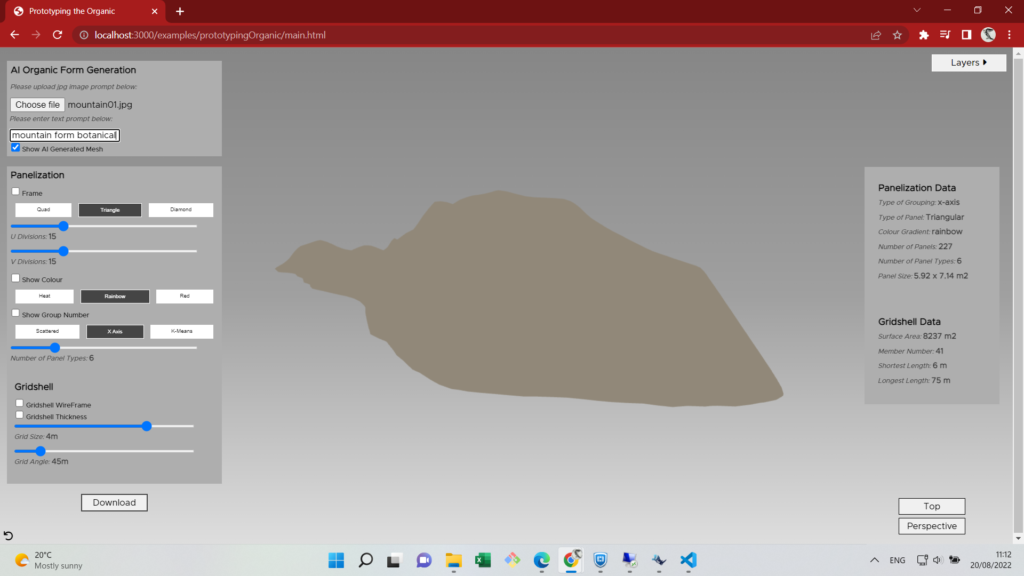Screen dimensions: 1024x576
Task: Click the browser reload icon
Action: (57, 35)
